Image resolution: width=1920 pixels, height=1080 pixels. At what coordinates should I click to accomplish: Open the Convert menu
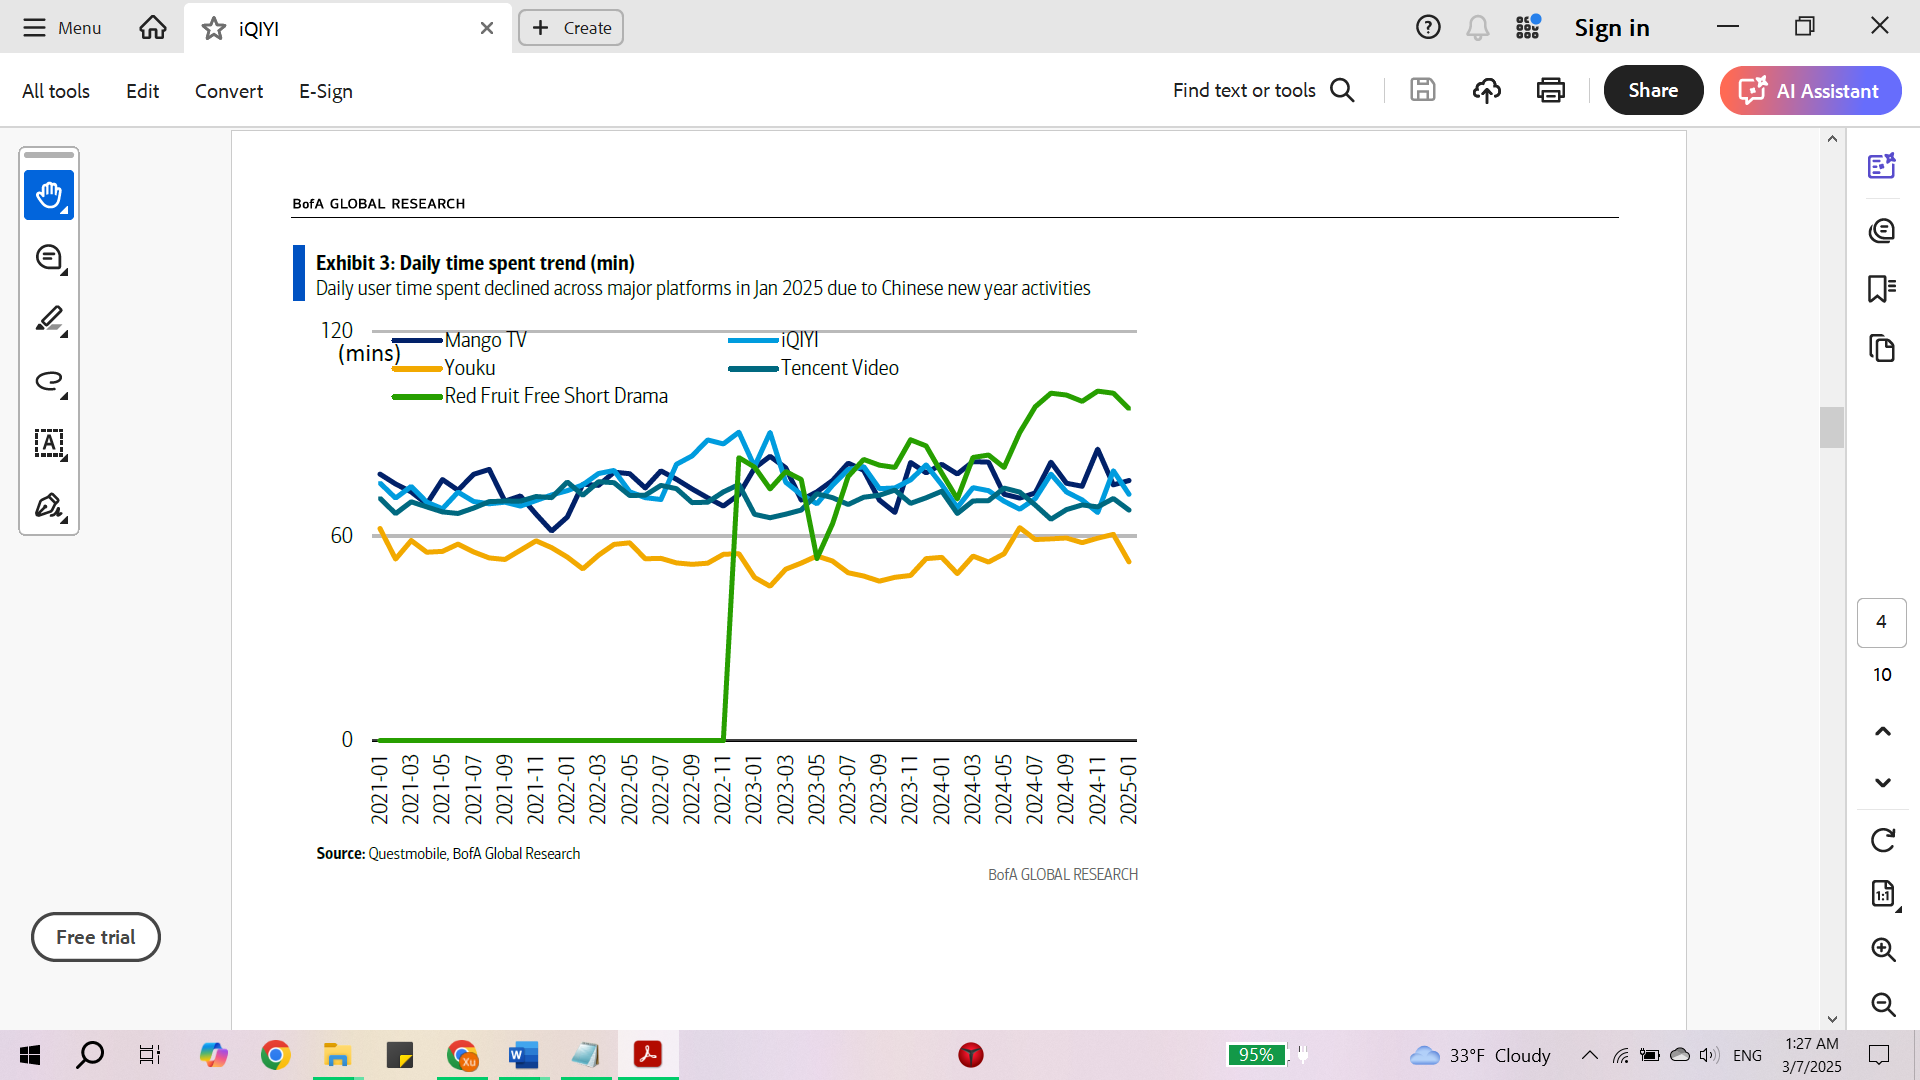pos(229,91)
